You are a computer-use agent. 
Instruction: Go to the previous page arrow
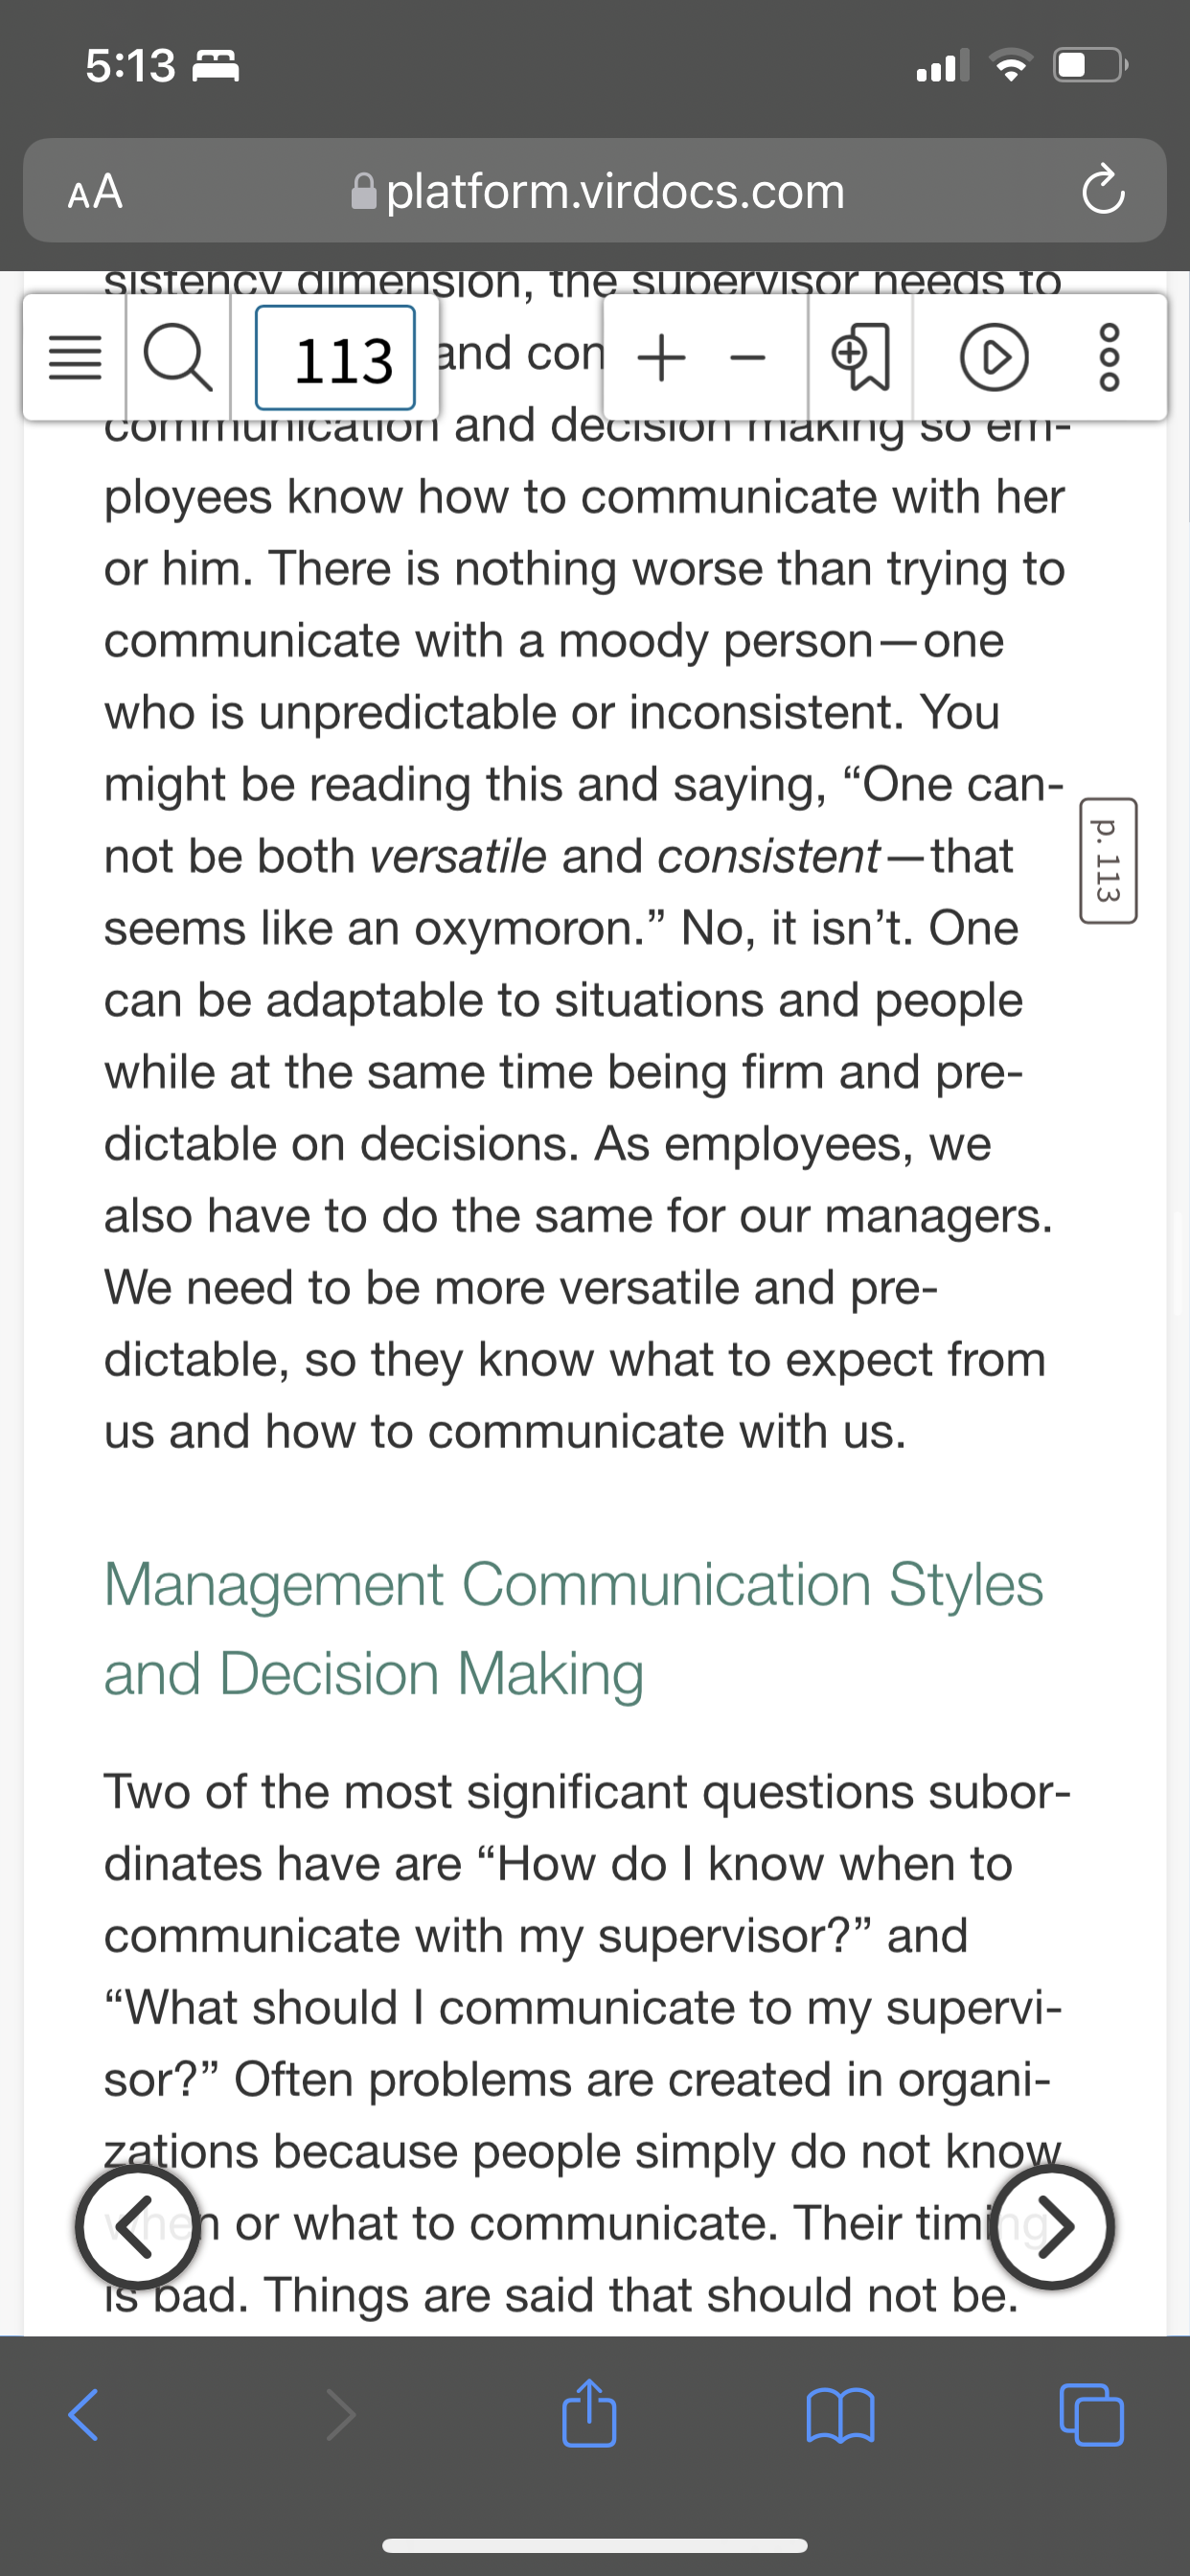click(x=137, y=2226)
